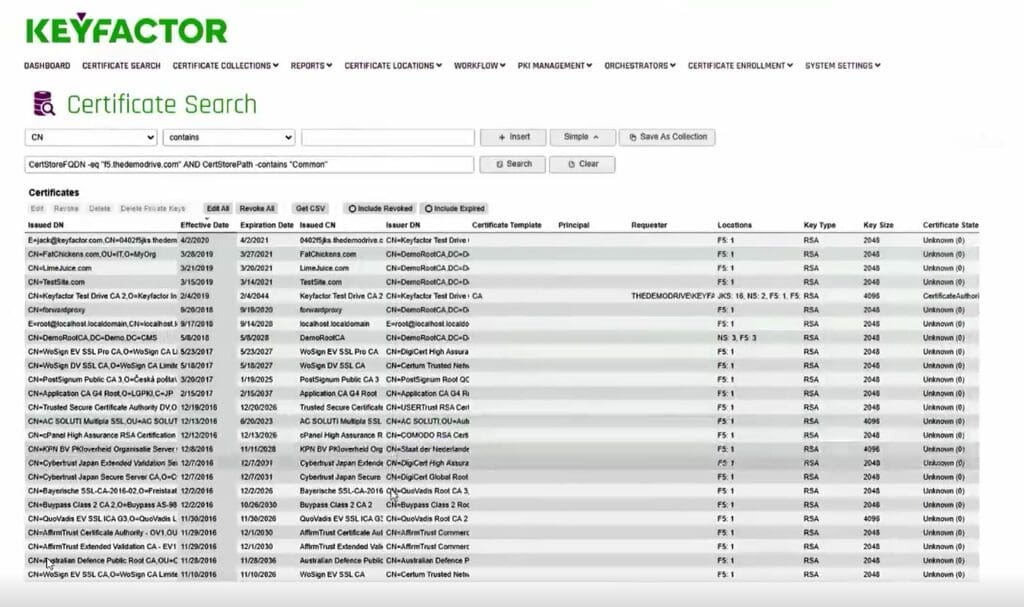Select the AC SOLUTI Multipla SSL row
1024x607 pixels.
pyautogui.click(x=502, y=421)
